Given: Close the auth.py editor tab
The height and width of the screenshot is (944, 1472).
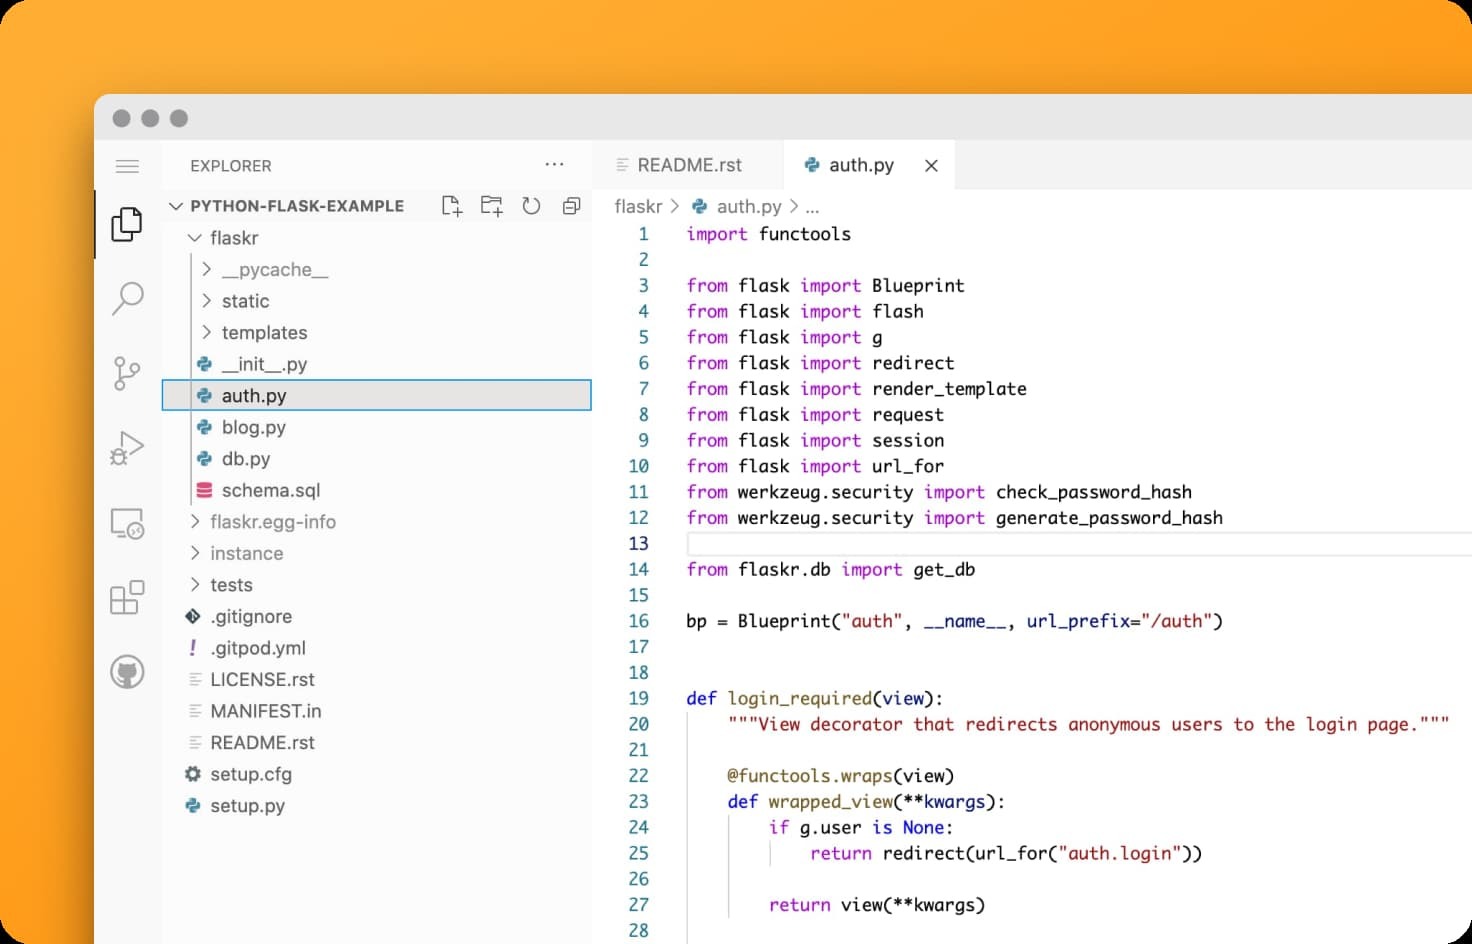Looking at the screenshot, I should click(931, 165).
